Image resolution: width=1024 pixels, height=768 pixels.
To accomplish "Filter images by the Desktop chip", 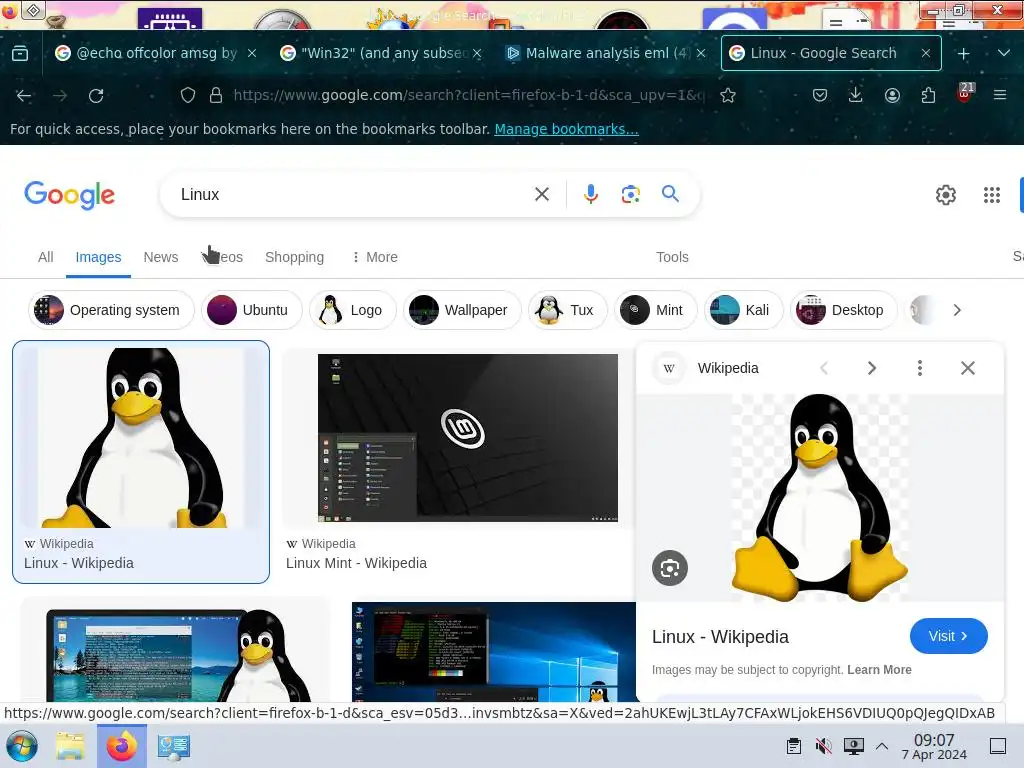I will coord(844,310).
